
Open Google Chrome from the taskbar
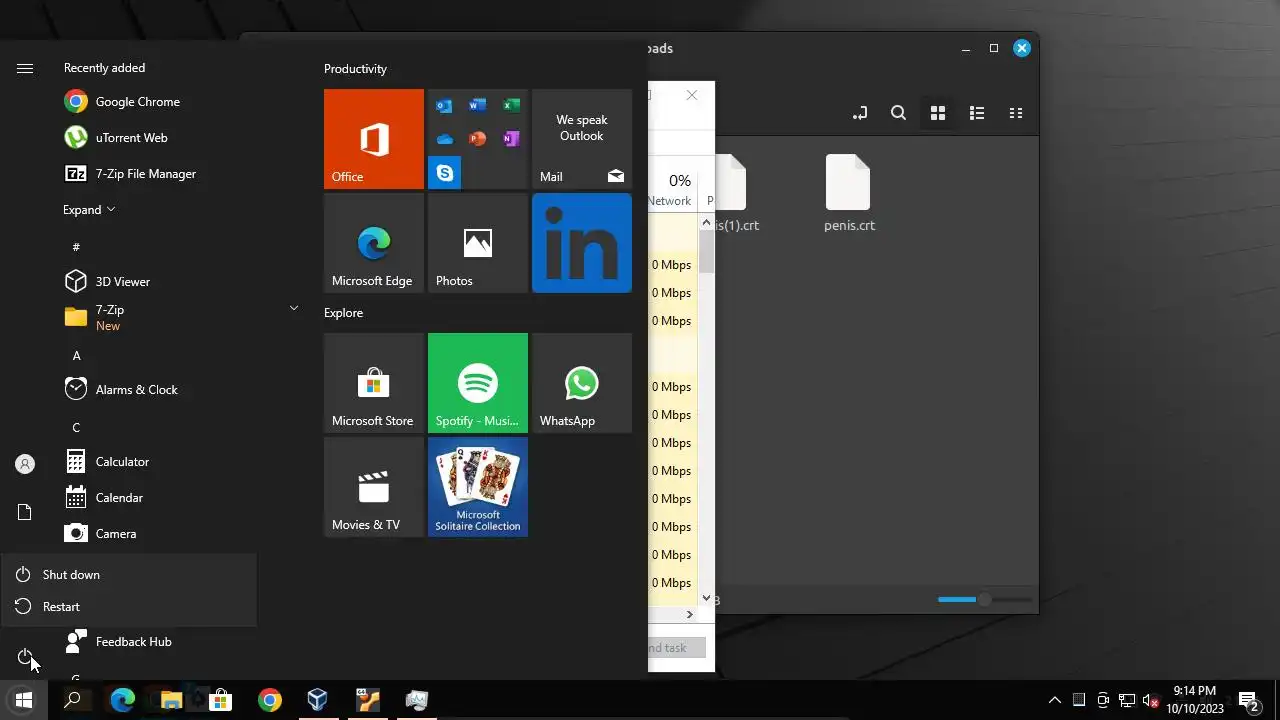pos(269,700)
